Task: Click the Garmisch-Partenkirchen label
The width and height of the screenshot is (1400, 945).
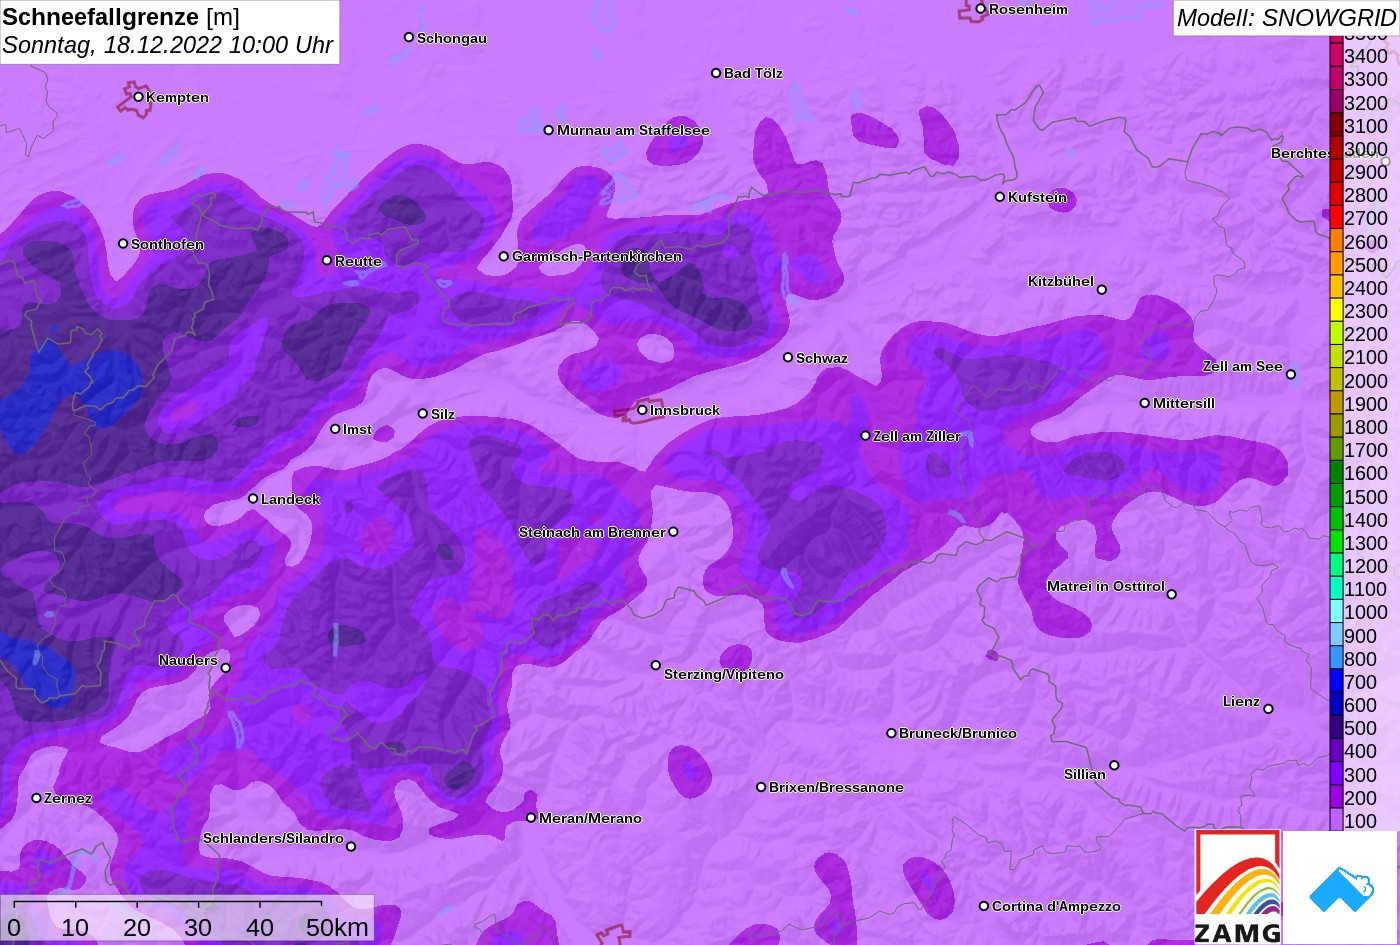Action: (x=597, y=256)
